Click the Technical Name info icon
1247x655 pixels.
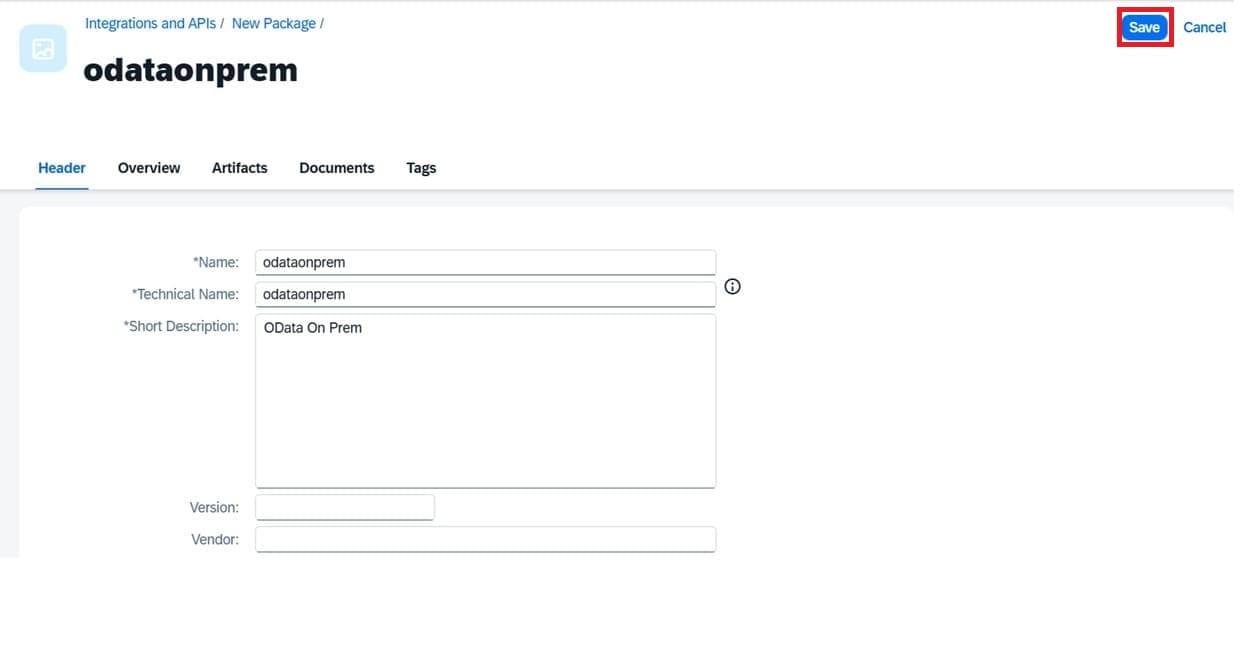point(732,287)
